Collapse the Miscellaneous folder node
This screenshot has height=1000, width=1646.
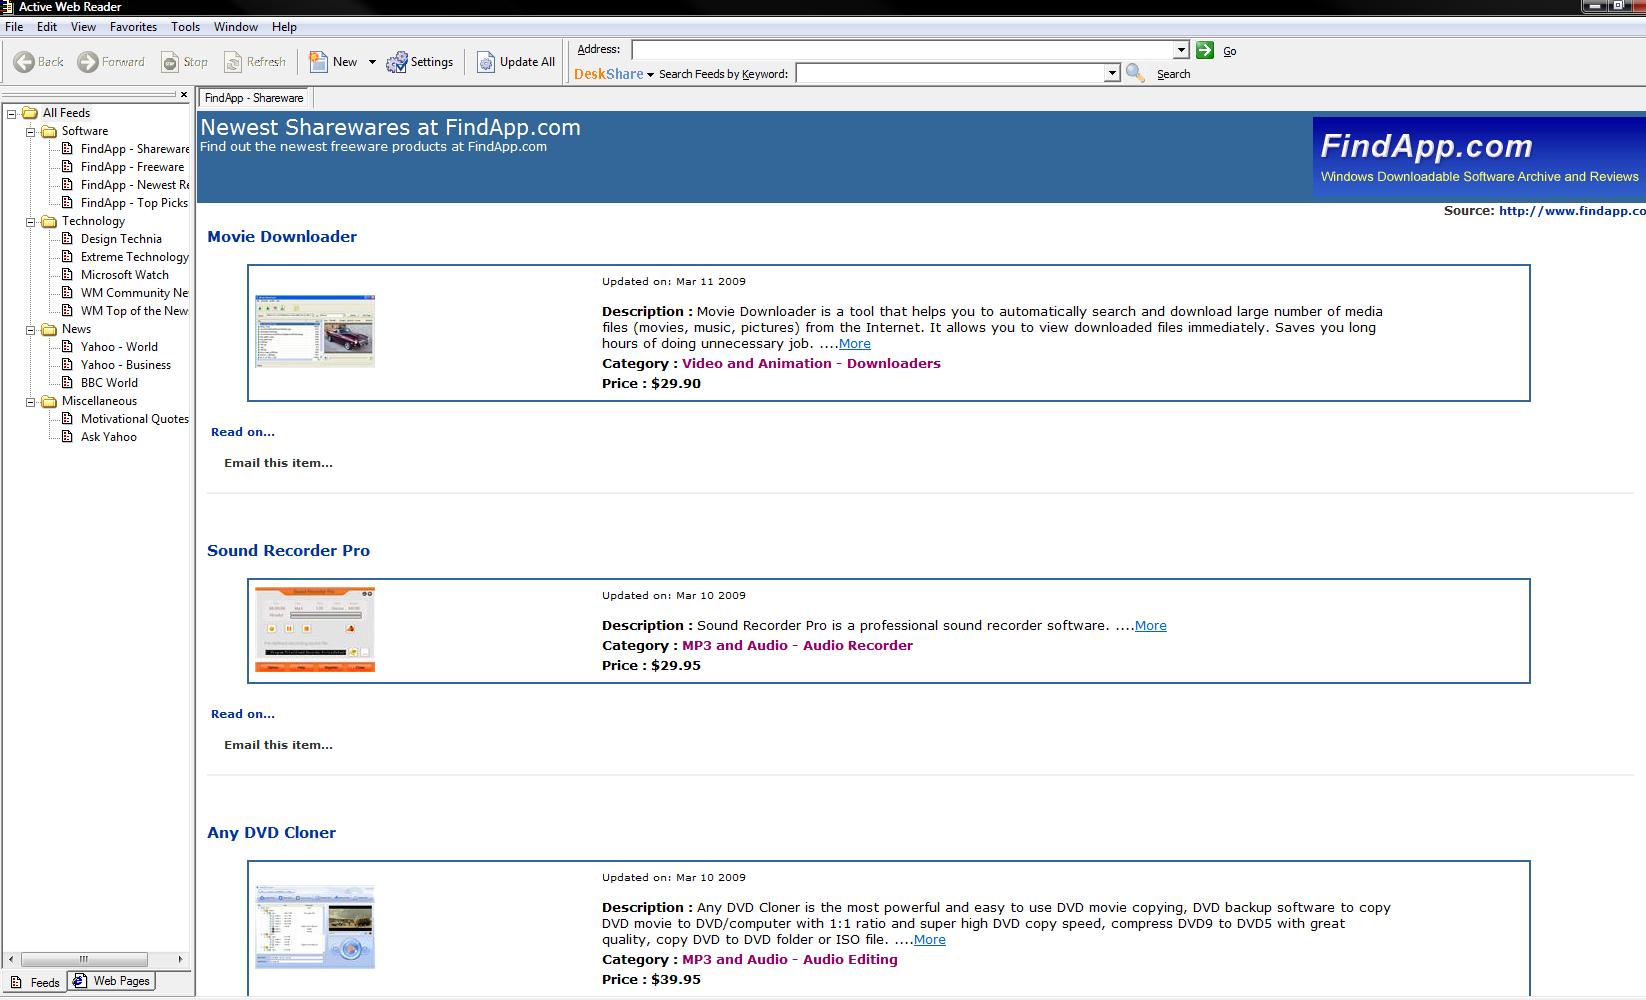31,401
